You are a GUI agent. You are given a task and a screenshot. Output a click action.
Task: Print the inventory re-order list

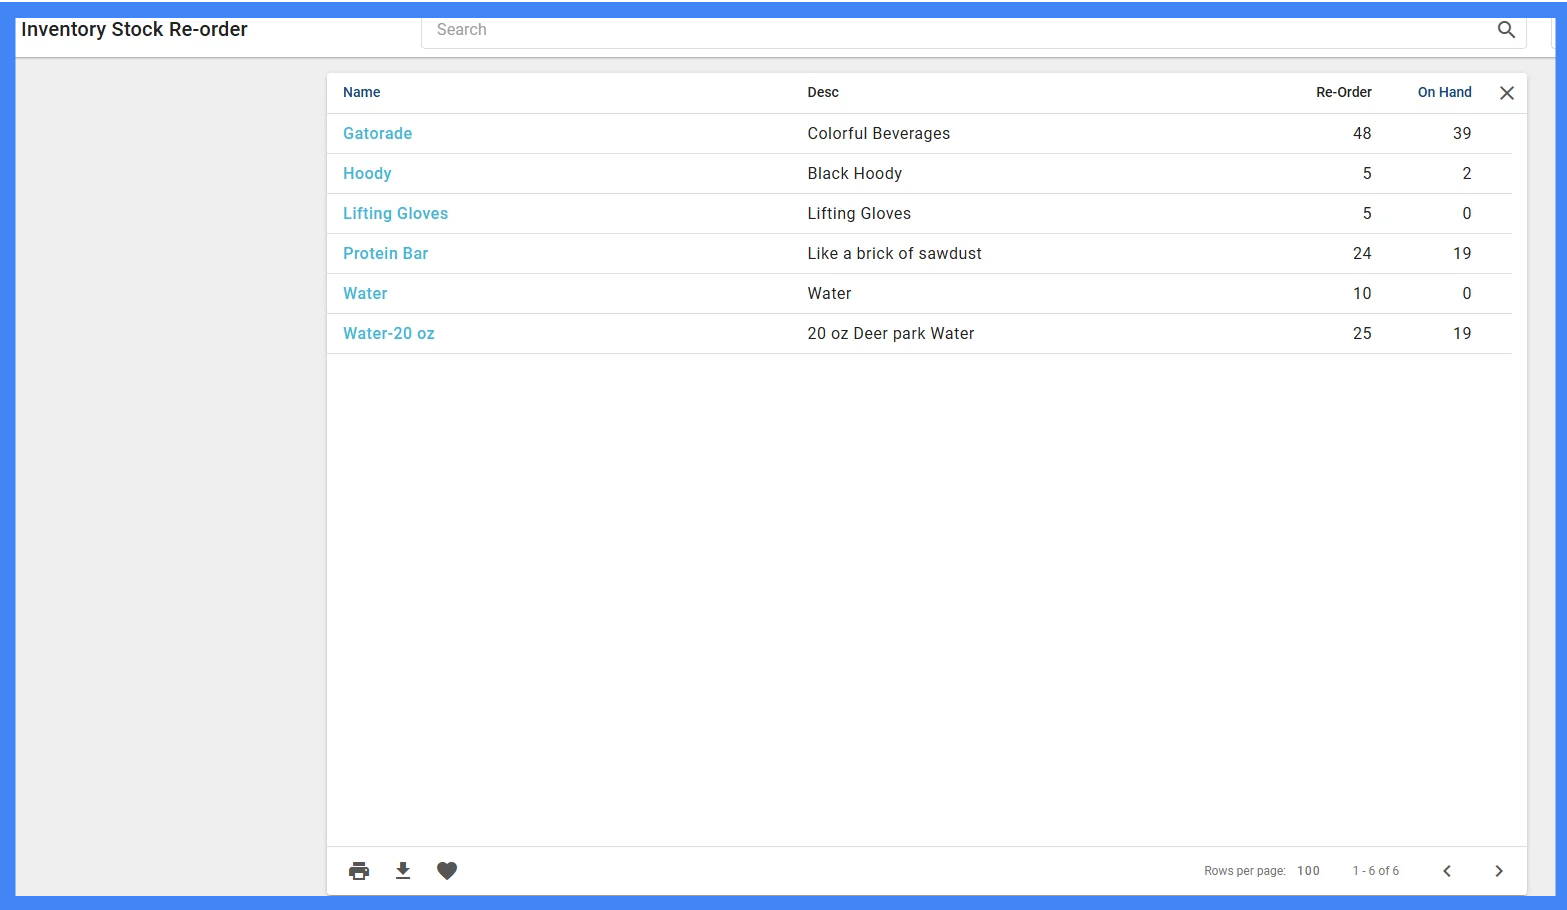[x=359, y=871]
